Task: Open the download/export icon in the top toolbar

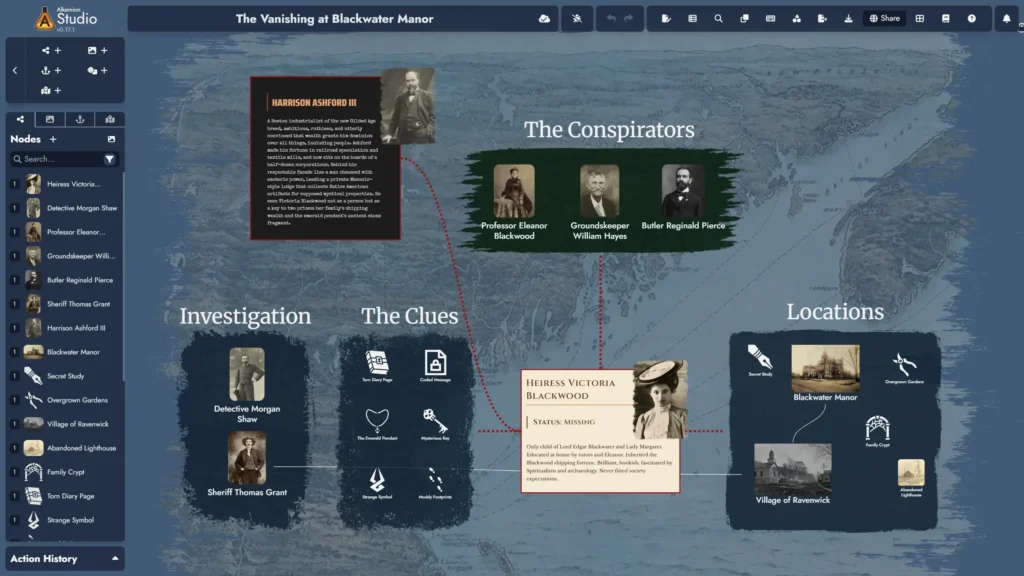Action: coord(850,17)
